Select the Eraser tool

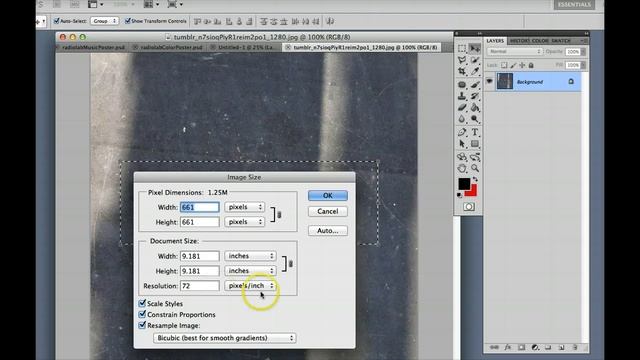(x=462, y=108)
